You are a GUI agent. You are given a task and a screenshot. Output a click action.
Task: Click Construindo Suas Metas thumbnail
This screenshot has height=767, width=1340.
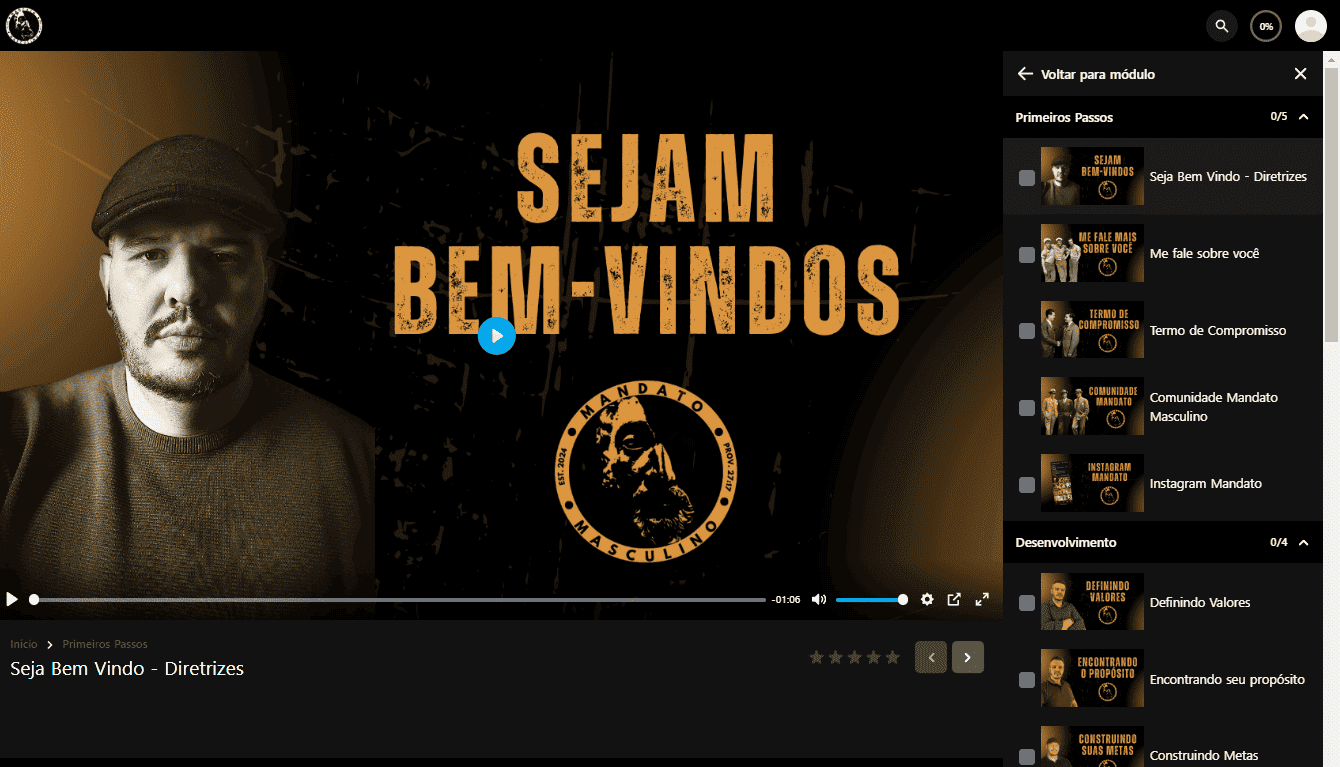[1092, 747]
